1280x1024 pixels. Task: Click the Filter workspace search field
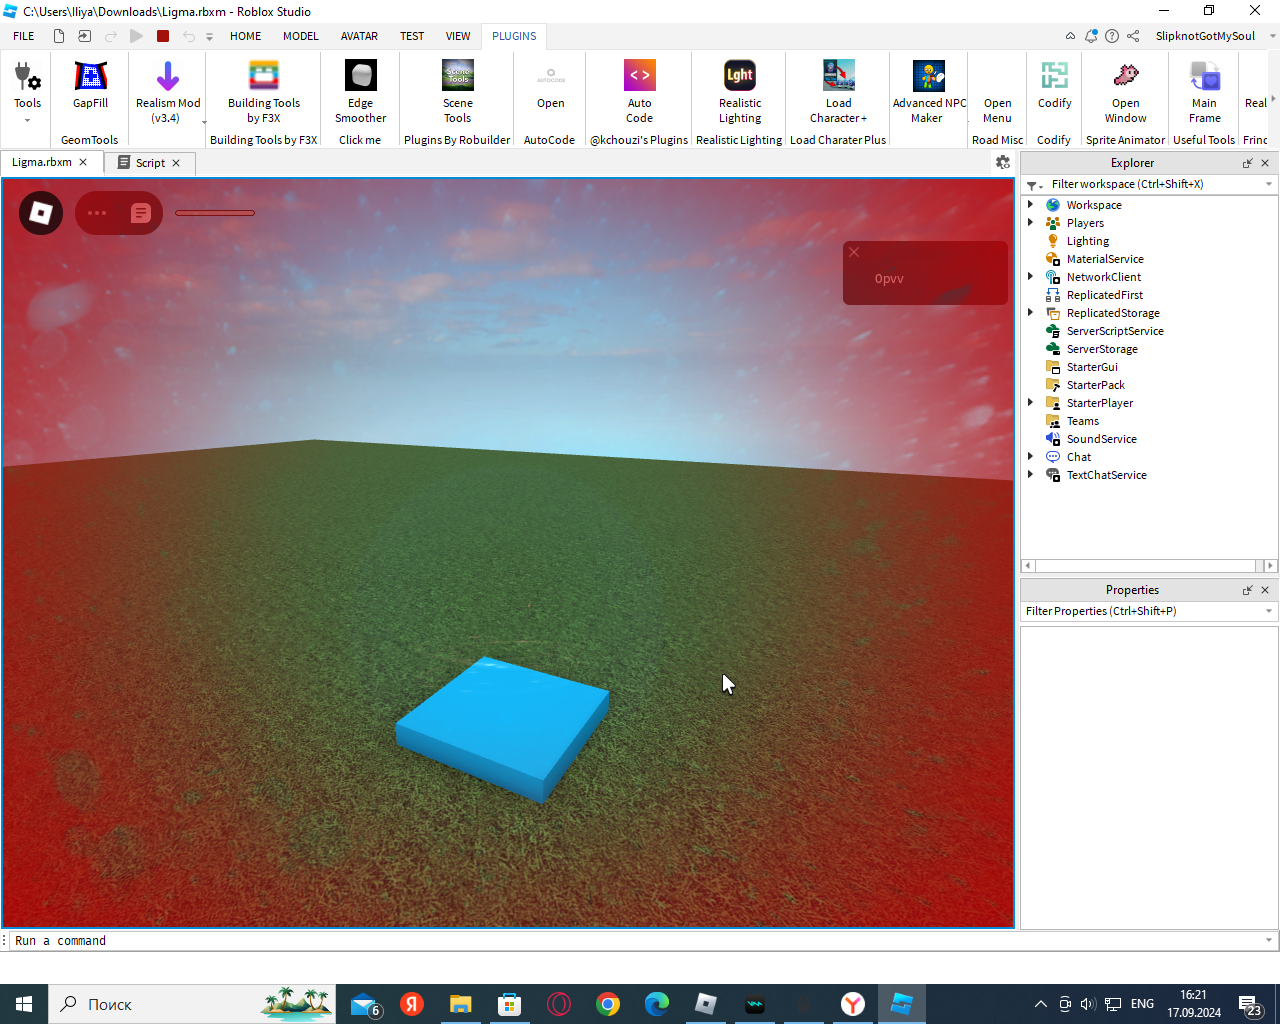coord(1154,184)
